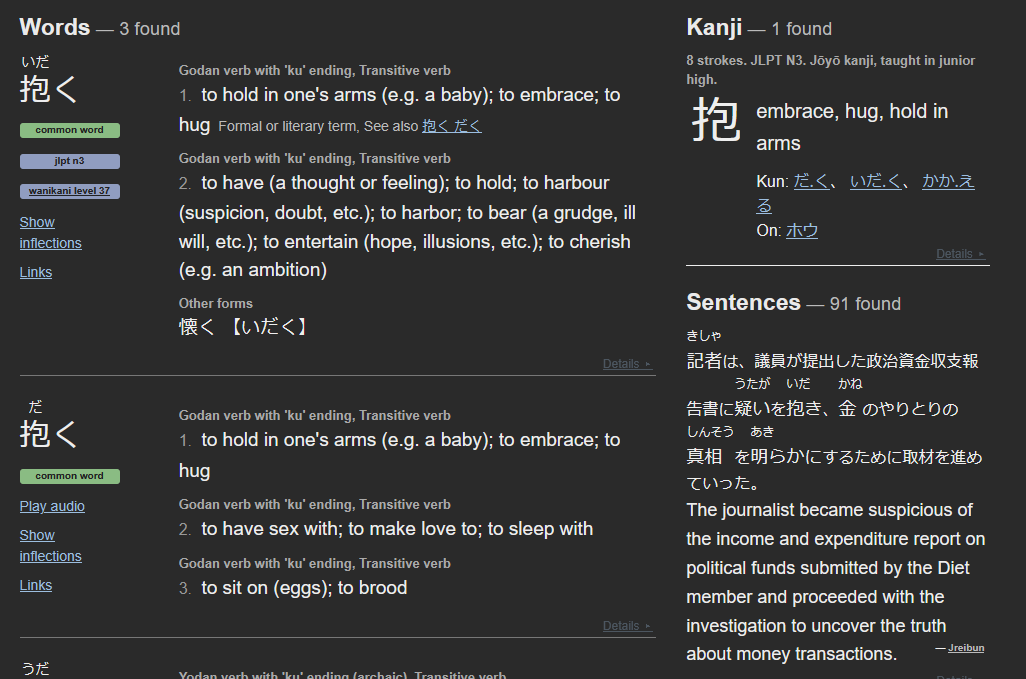Click the jlpt n3 tag

tap(69, 161)
